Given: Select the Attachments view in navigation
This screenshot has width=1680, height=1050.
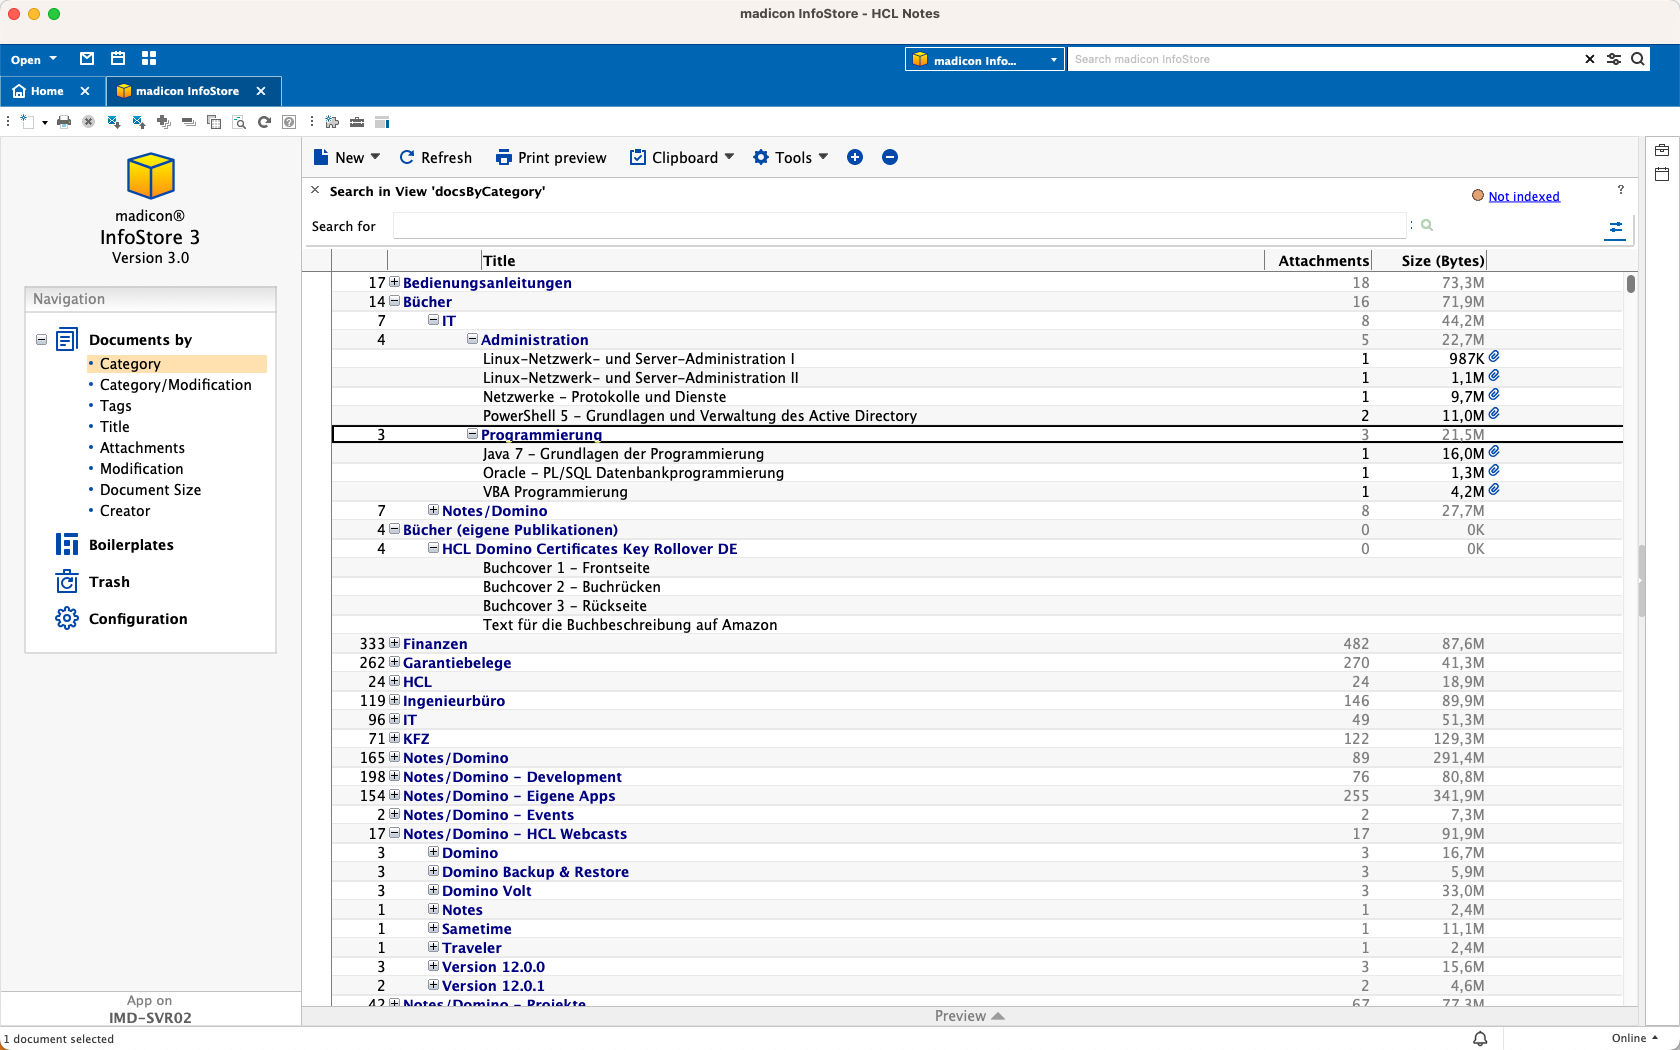Looking at the screenshot, I should tap(142, 448).
